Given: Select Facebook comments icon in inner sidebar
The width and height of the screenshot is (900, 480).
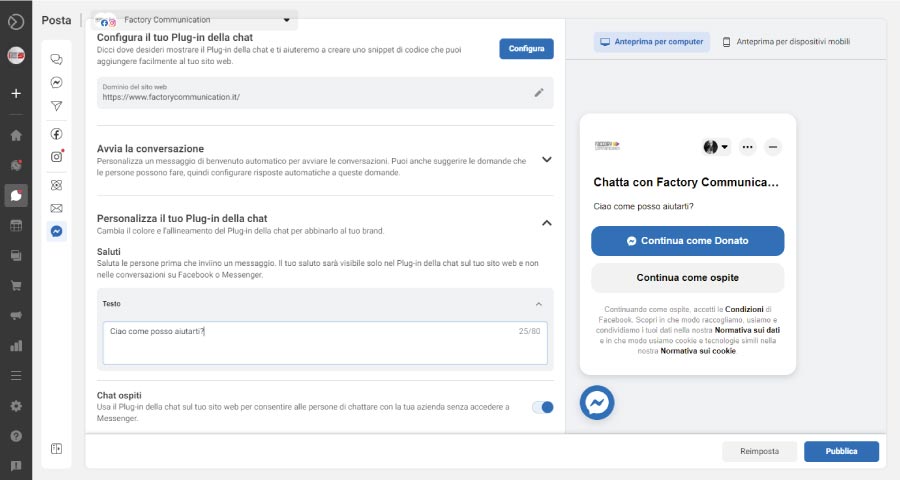Looking at the screenshot, I should tap(56, 134).
